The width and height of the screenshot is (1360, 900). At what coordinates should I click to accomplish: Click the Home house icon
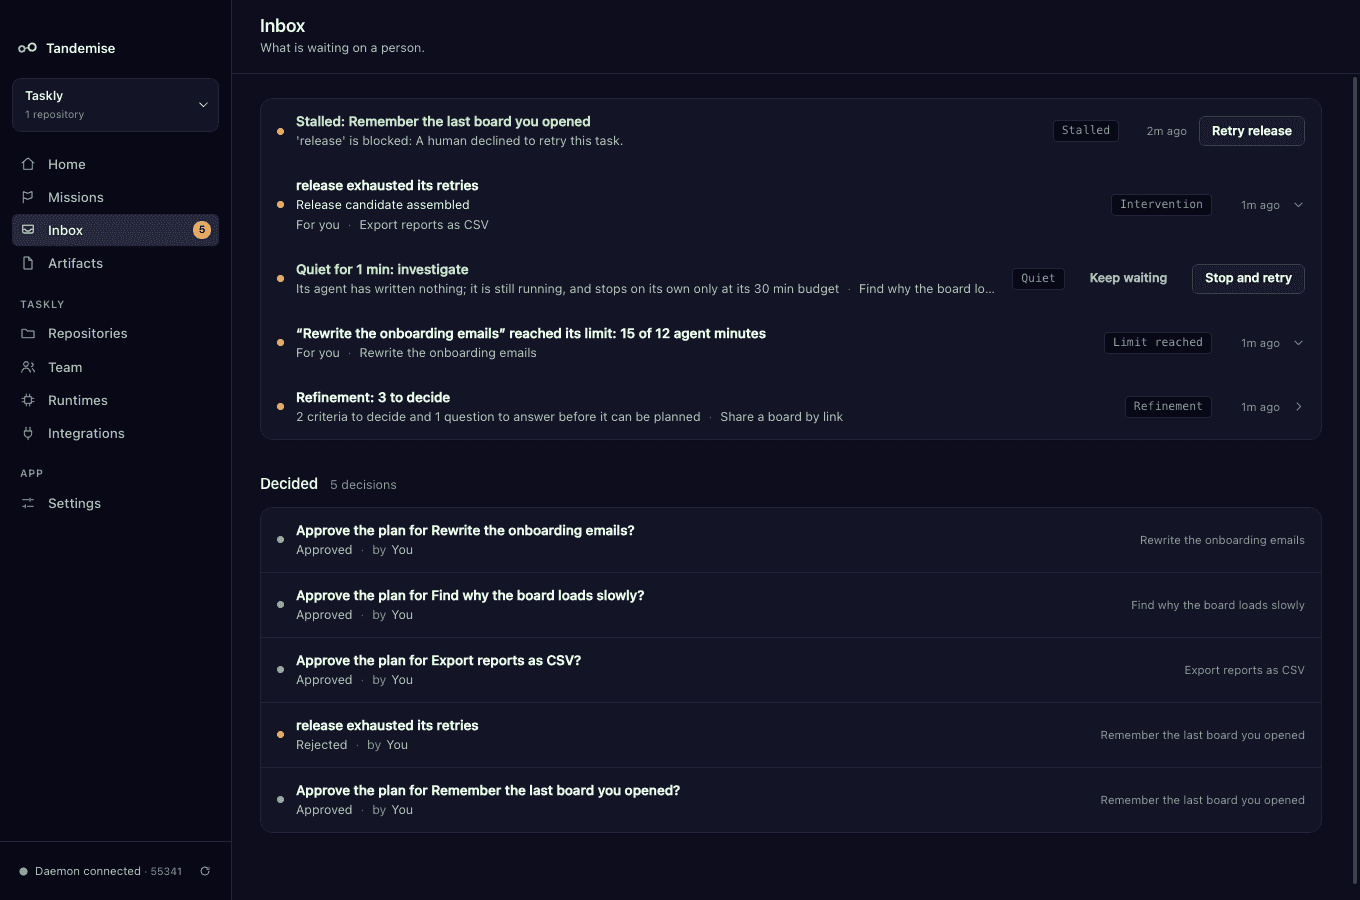click(28, 164)
